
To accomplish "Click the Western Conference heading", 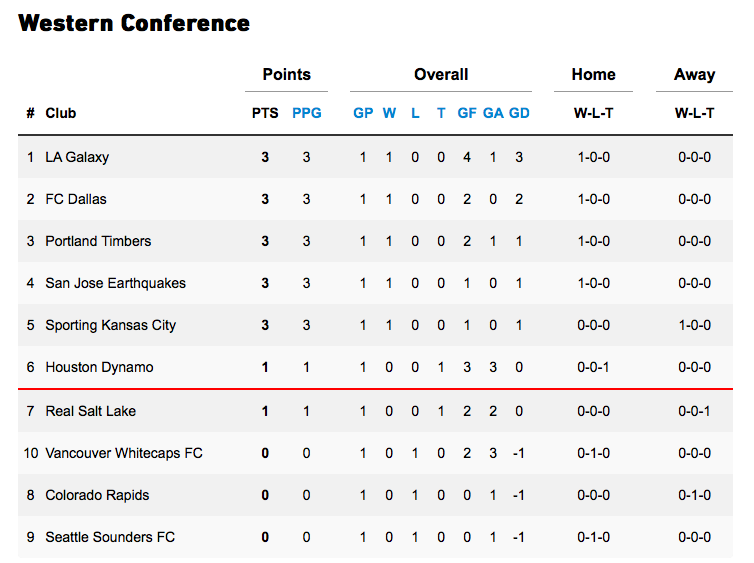I will (x=134, y=23).
